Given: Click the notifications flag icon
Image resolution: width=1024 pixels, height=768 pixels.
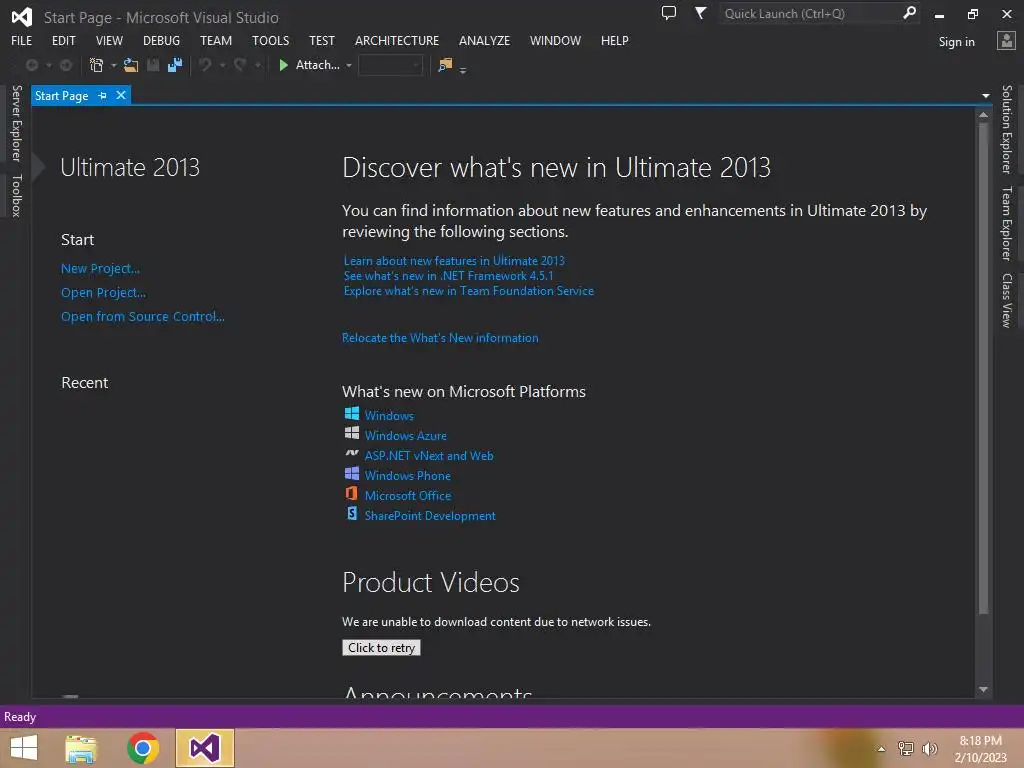Looking at the screenshot, I should (700, 13).
